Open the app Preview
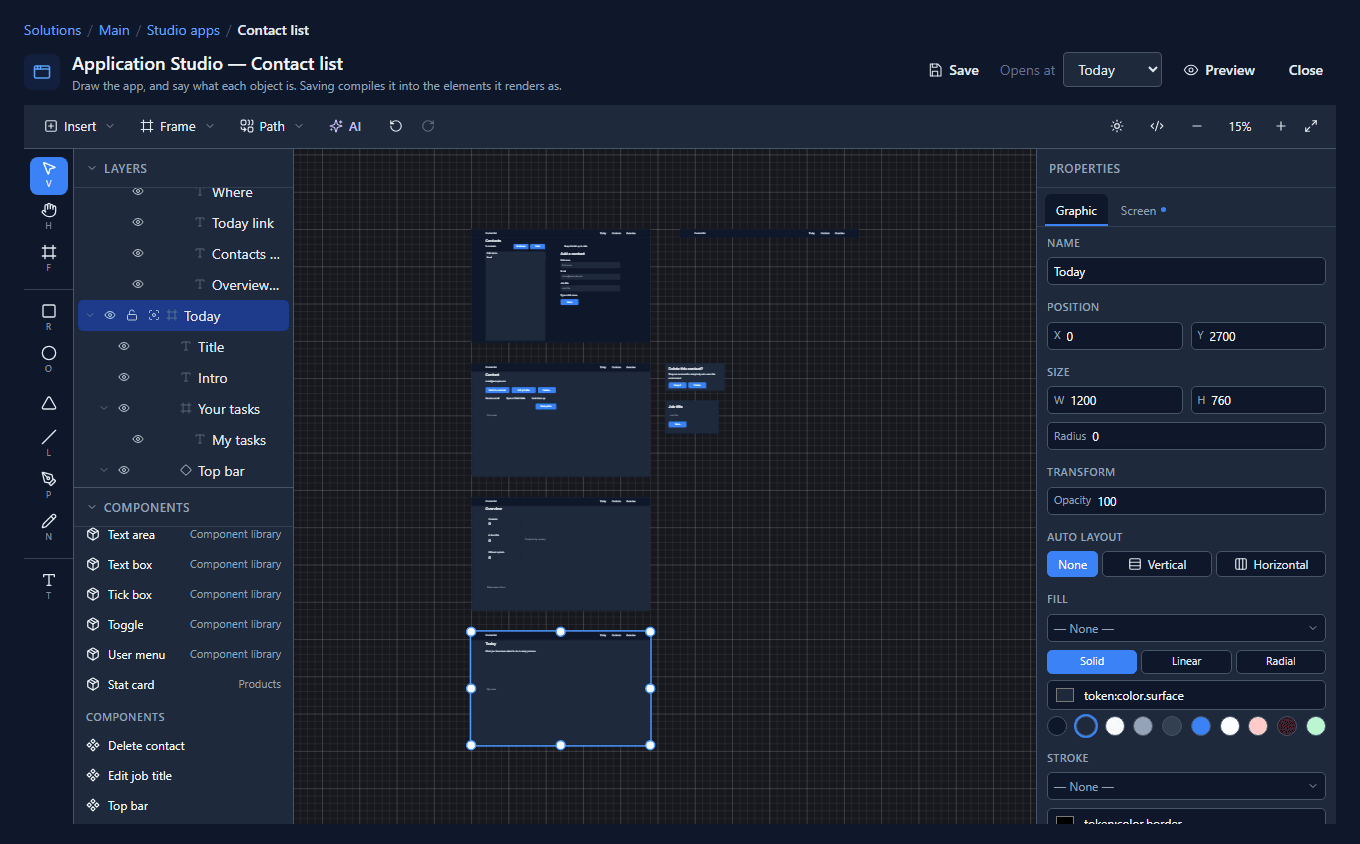The height and width of the screenshot is (844, 1360). (1219, 70)
